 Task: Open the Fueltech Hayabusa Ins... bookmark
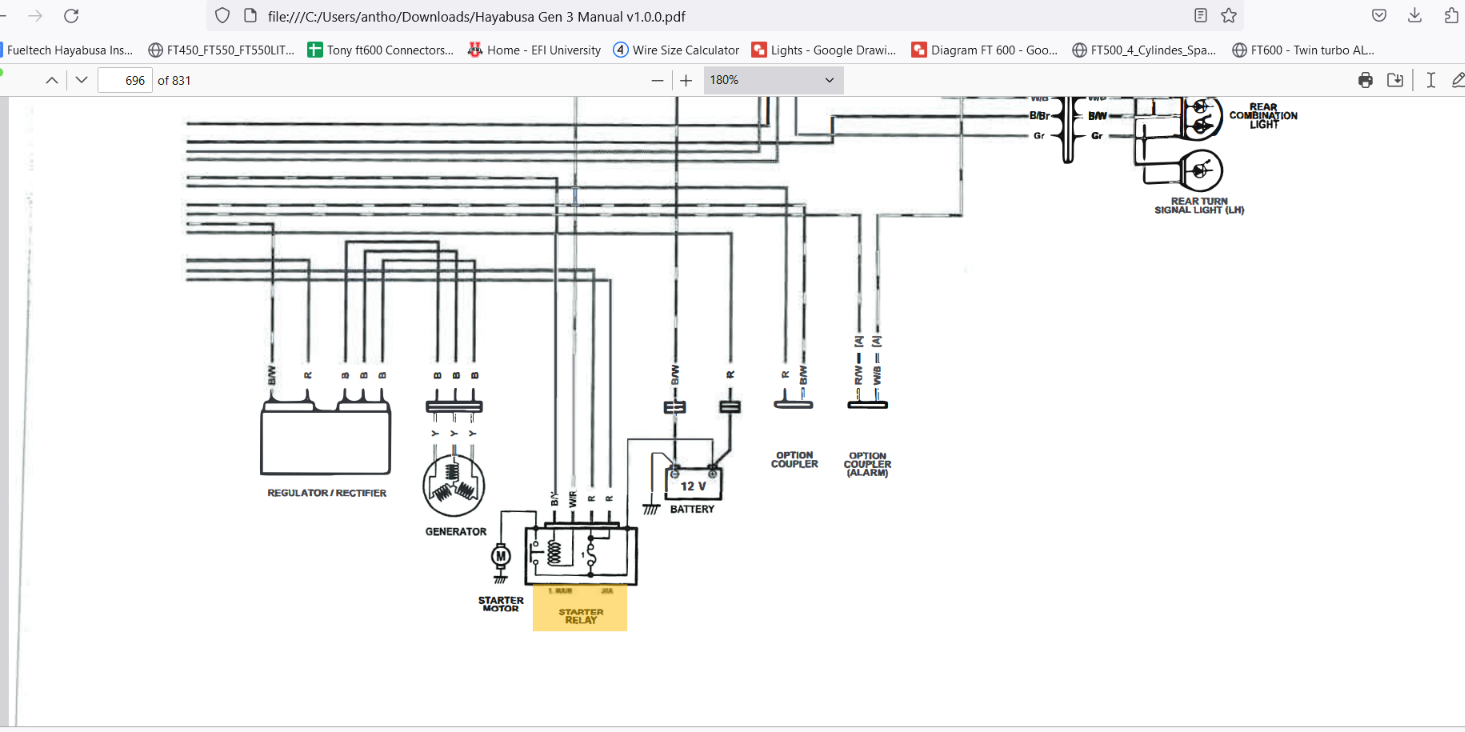click(x=68, y=50)
